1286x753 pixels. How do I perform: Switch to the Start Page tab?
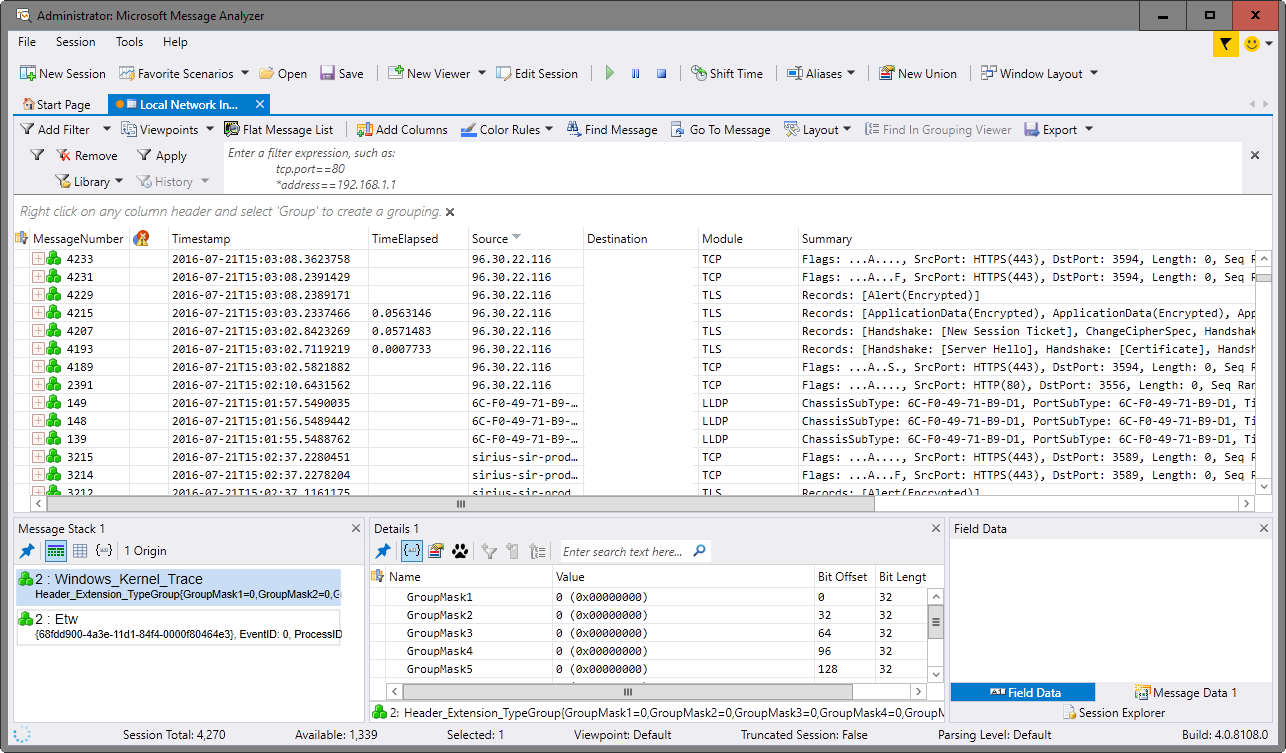[56, 104]
